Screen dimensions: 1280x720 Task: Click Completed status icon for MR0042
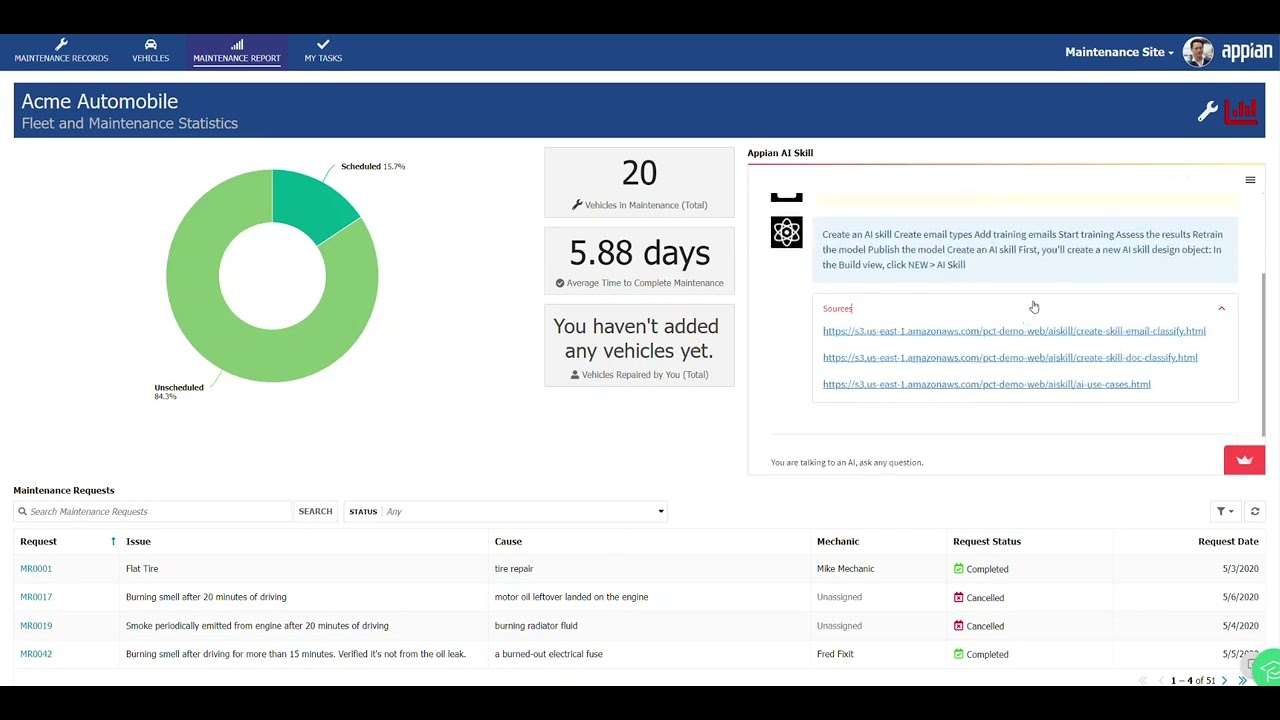tap(958, 654)
